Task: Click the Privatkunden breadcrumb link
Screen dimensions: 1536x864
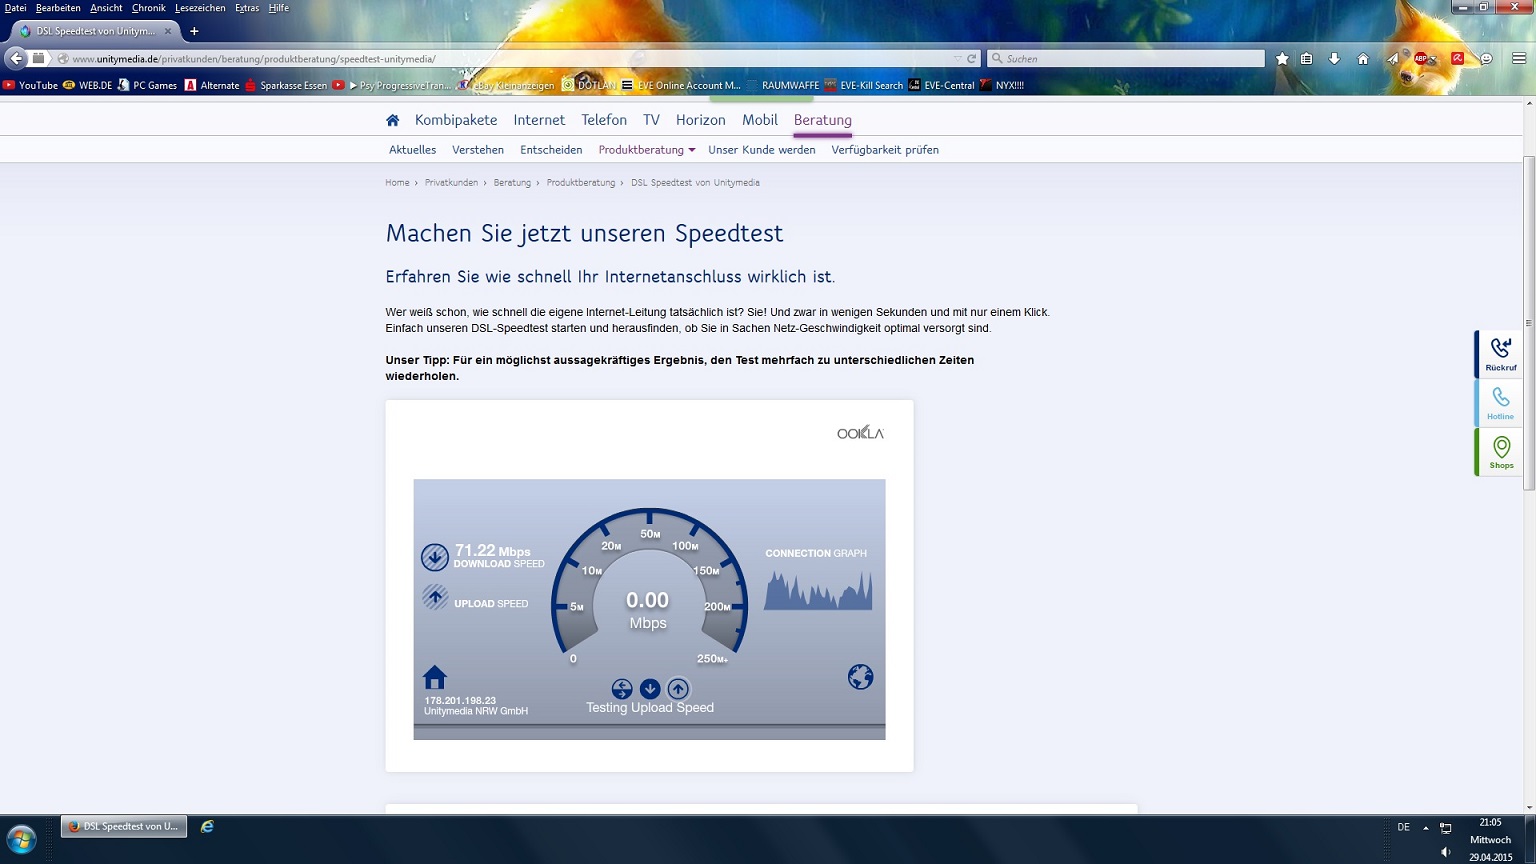Action: pos(451,183)
